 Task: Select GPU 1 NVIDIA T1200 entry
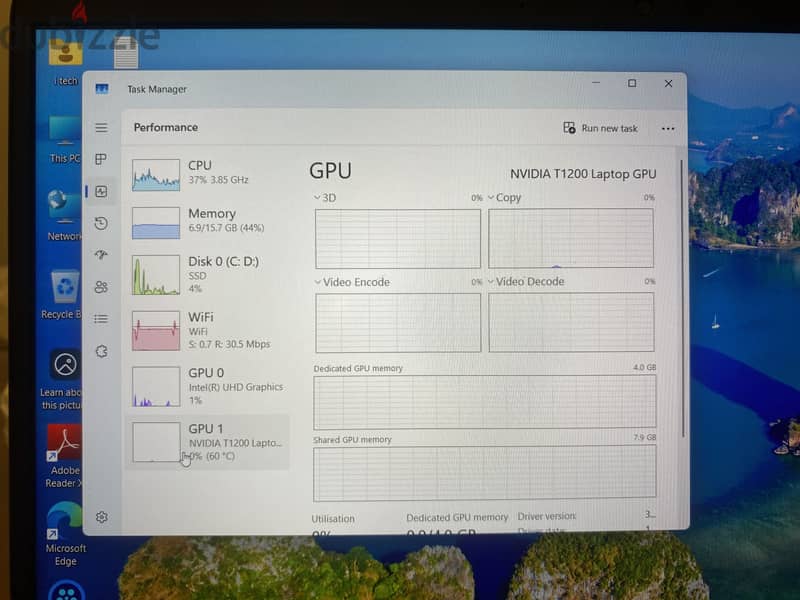207,442
